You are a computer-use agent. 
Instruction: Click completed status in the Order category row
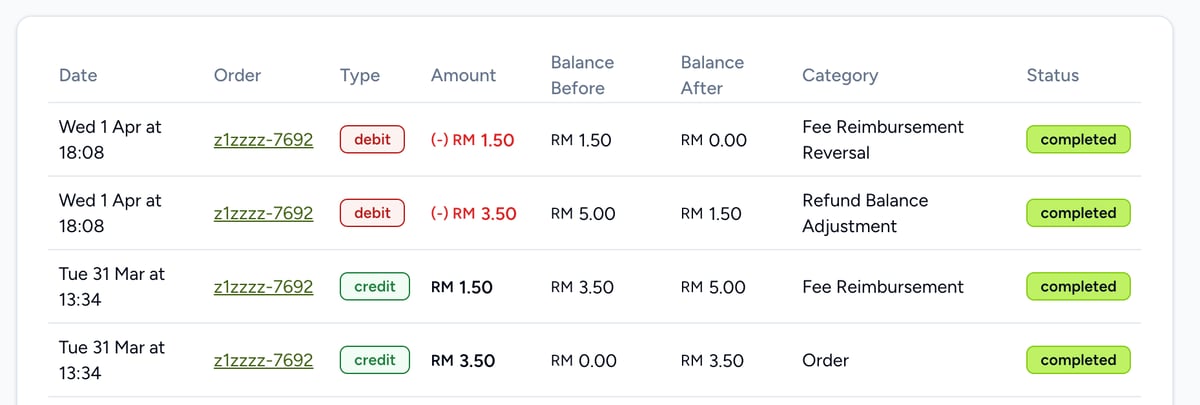tap(1078, 360)
